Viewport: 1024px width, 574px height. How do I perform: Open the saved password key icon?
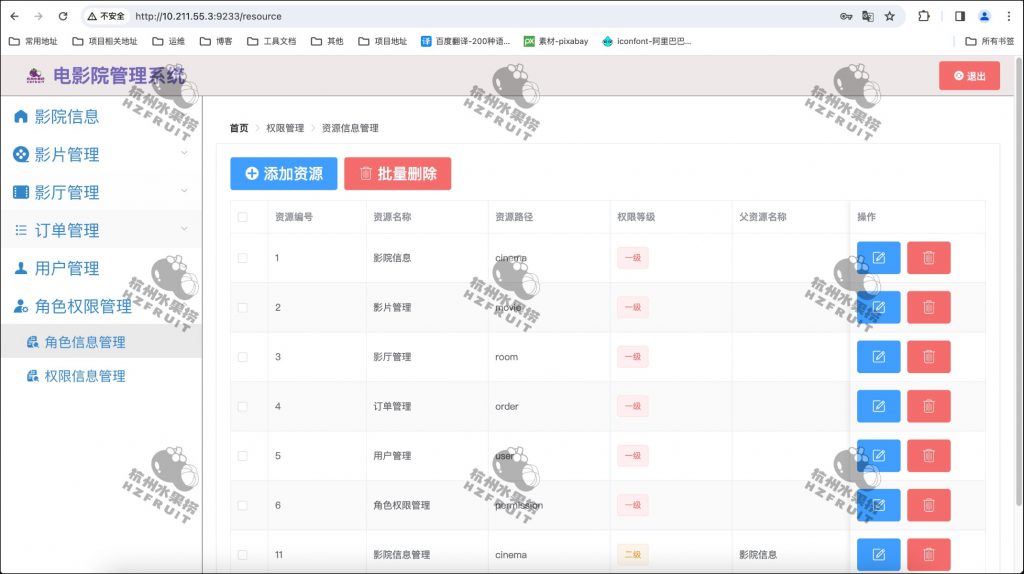pyautogui.click(x=846, y=16)
